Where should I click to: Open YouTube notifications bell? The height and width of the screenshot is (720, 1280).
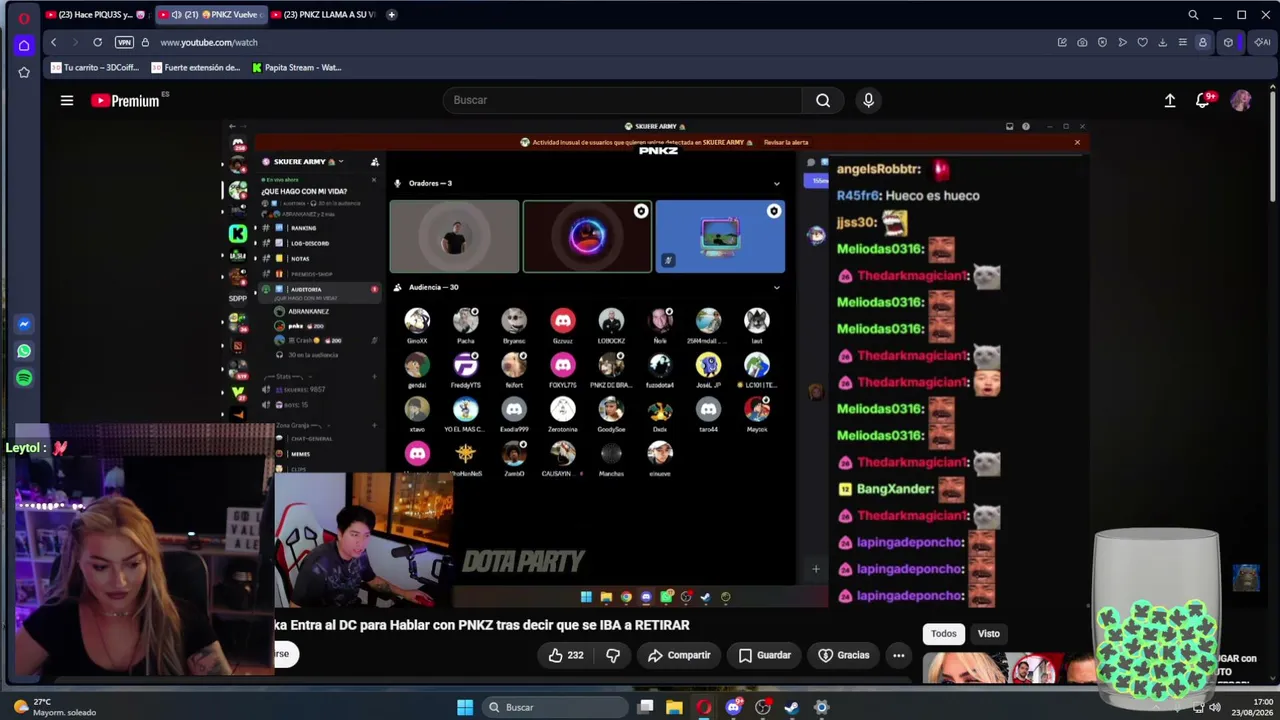click(x=1204, y=100)
